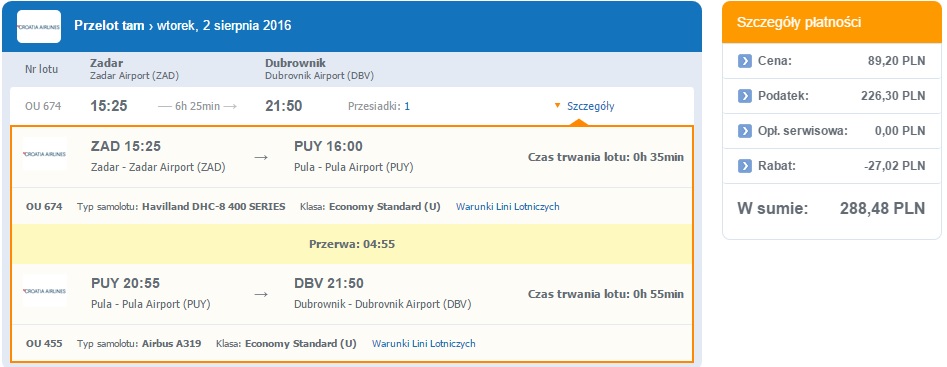This screenshot has width=947, height=367.
Task: Click the chevron icon beside Rabat
Action: pos(745,165)
